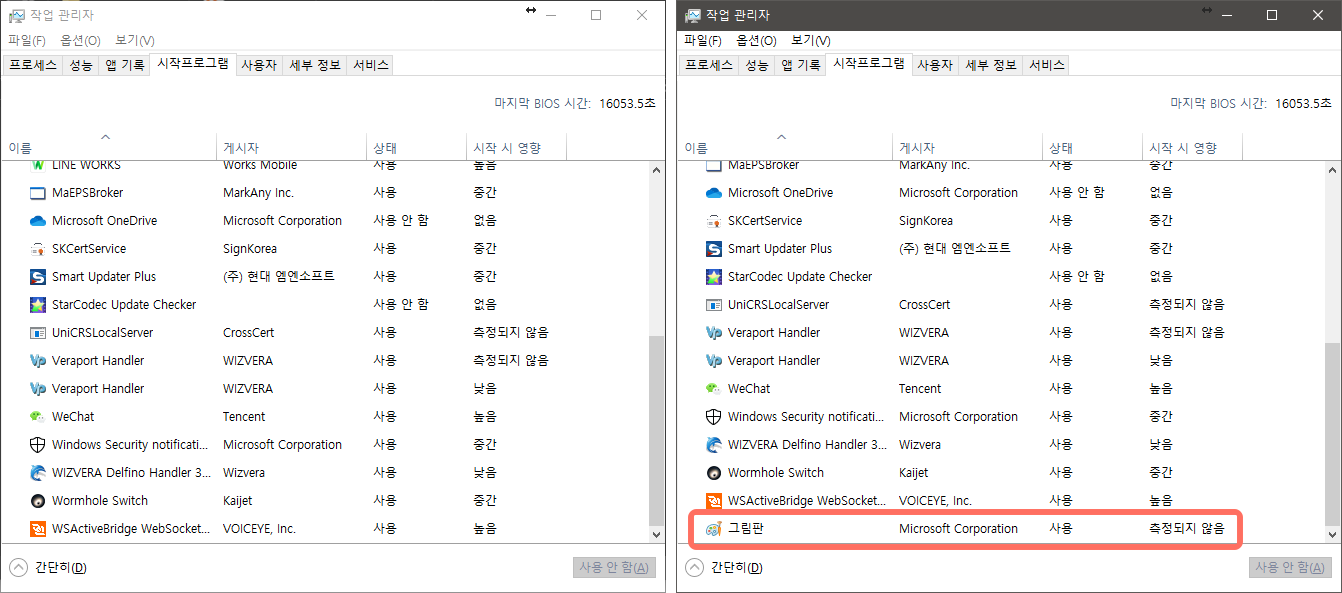Click VOICEYE, Inc. publisher in left window
1342x593 pixels.
point(259,529)
